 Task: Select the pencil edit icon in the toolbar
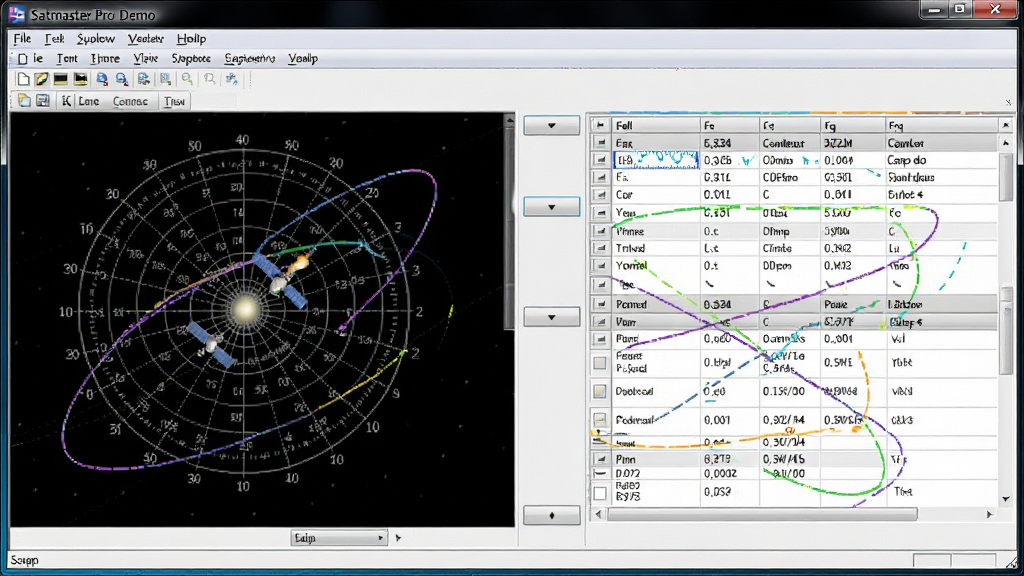[x=42, y=80]
